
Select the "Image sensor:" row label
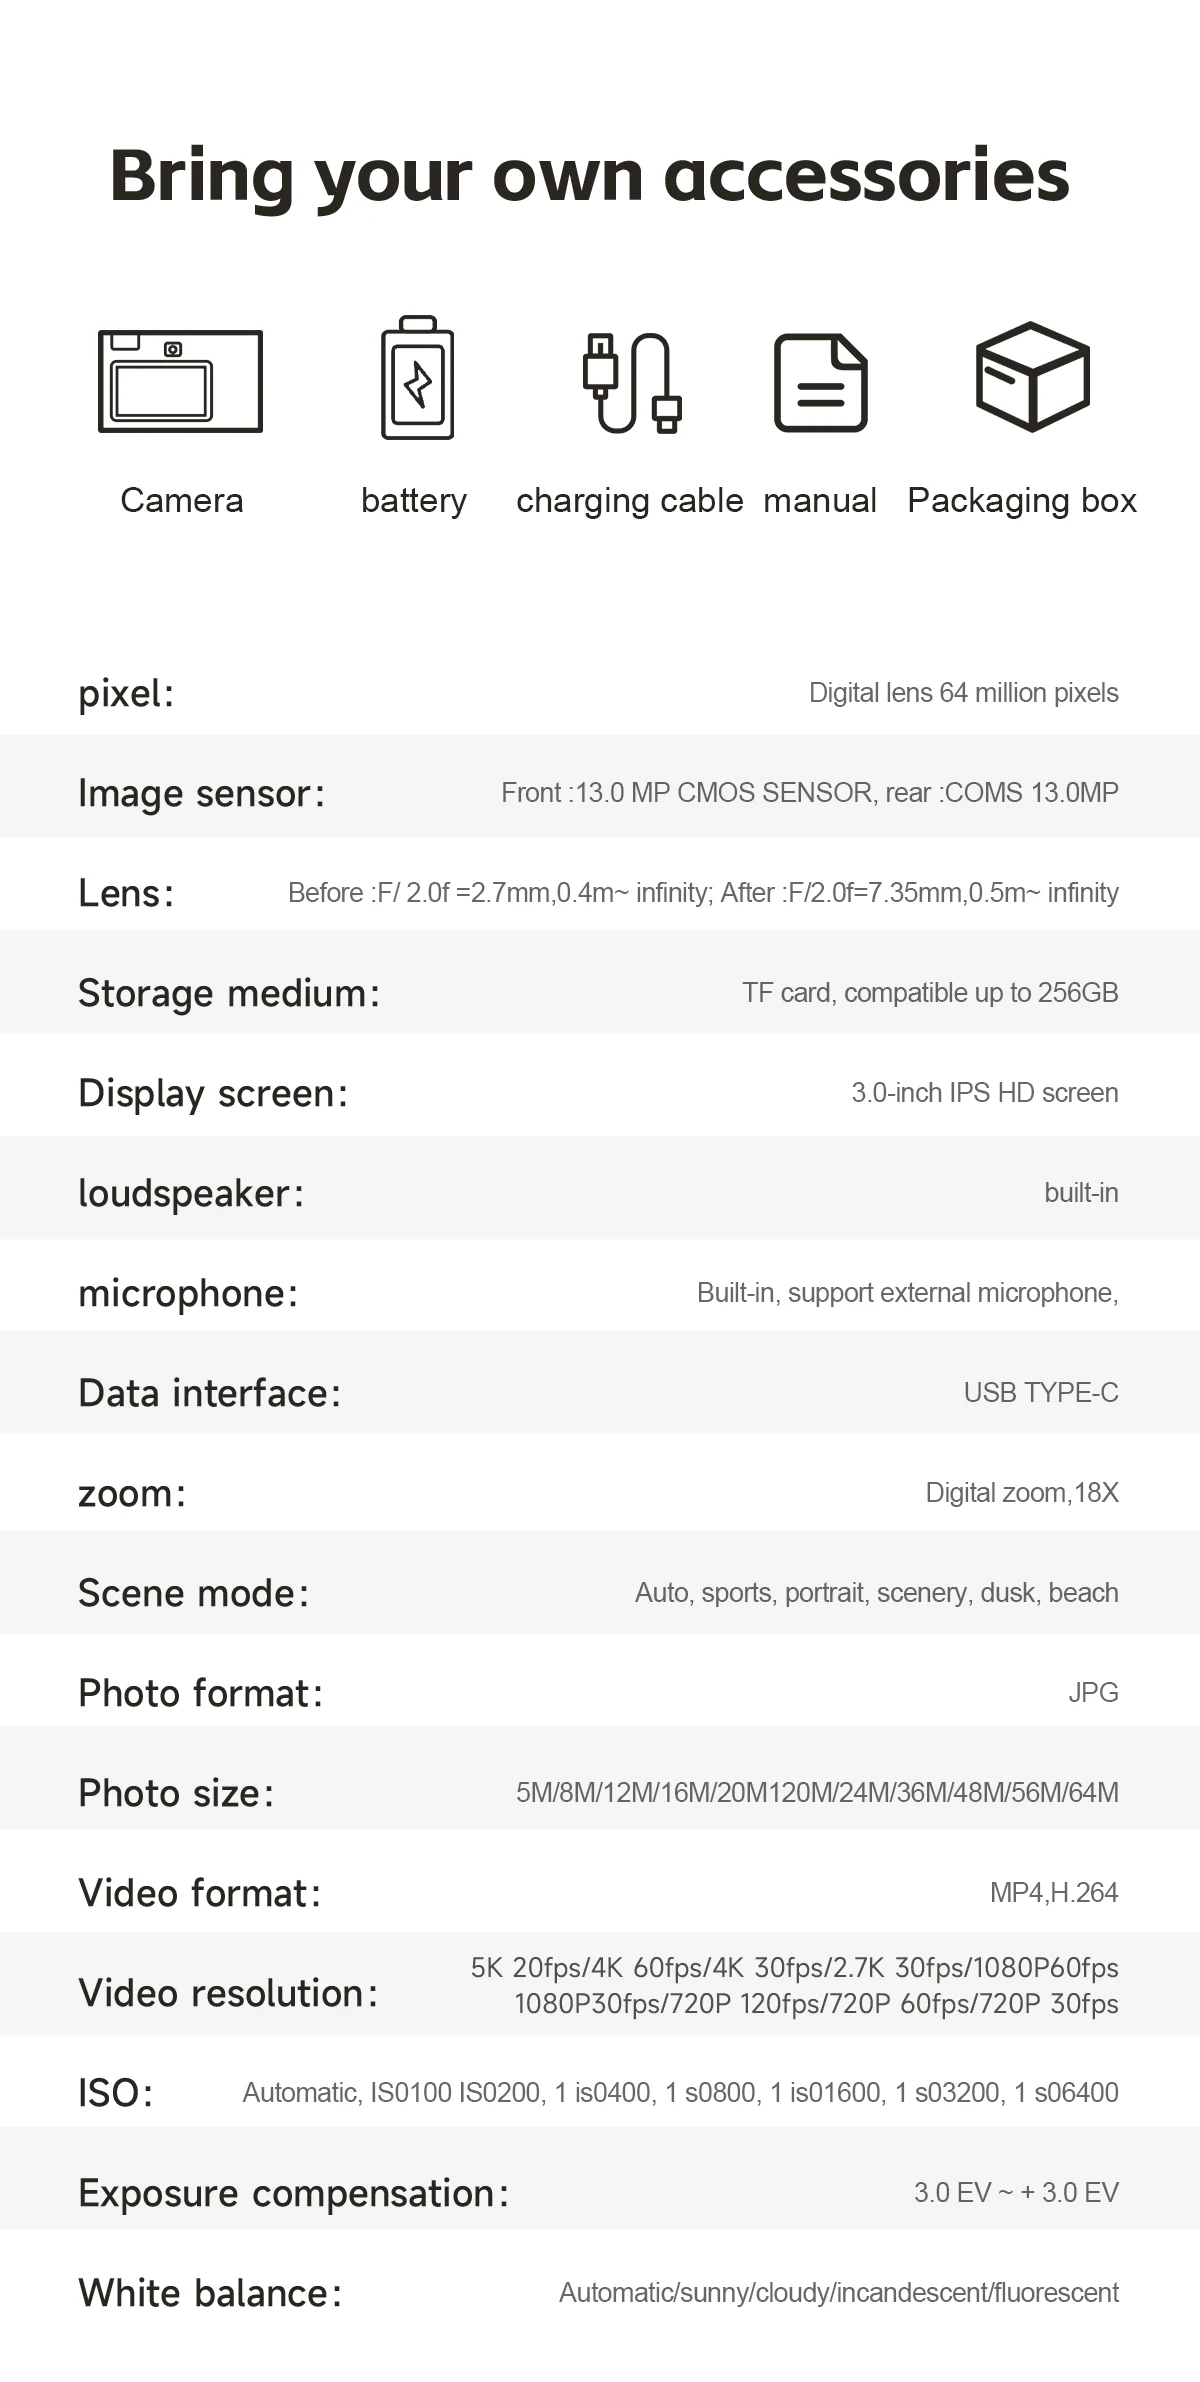coord(201,793)
